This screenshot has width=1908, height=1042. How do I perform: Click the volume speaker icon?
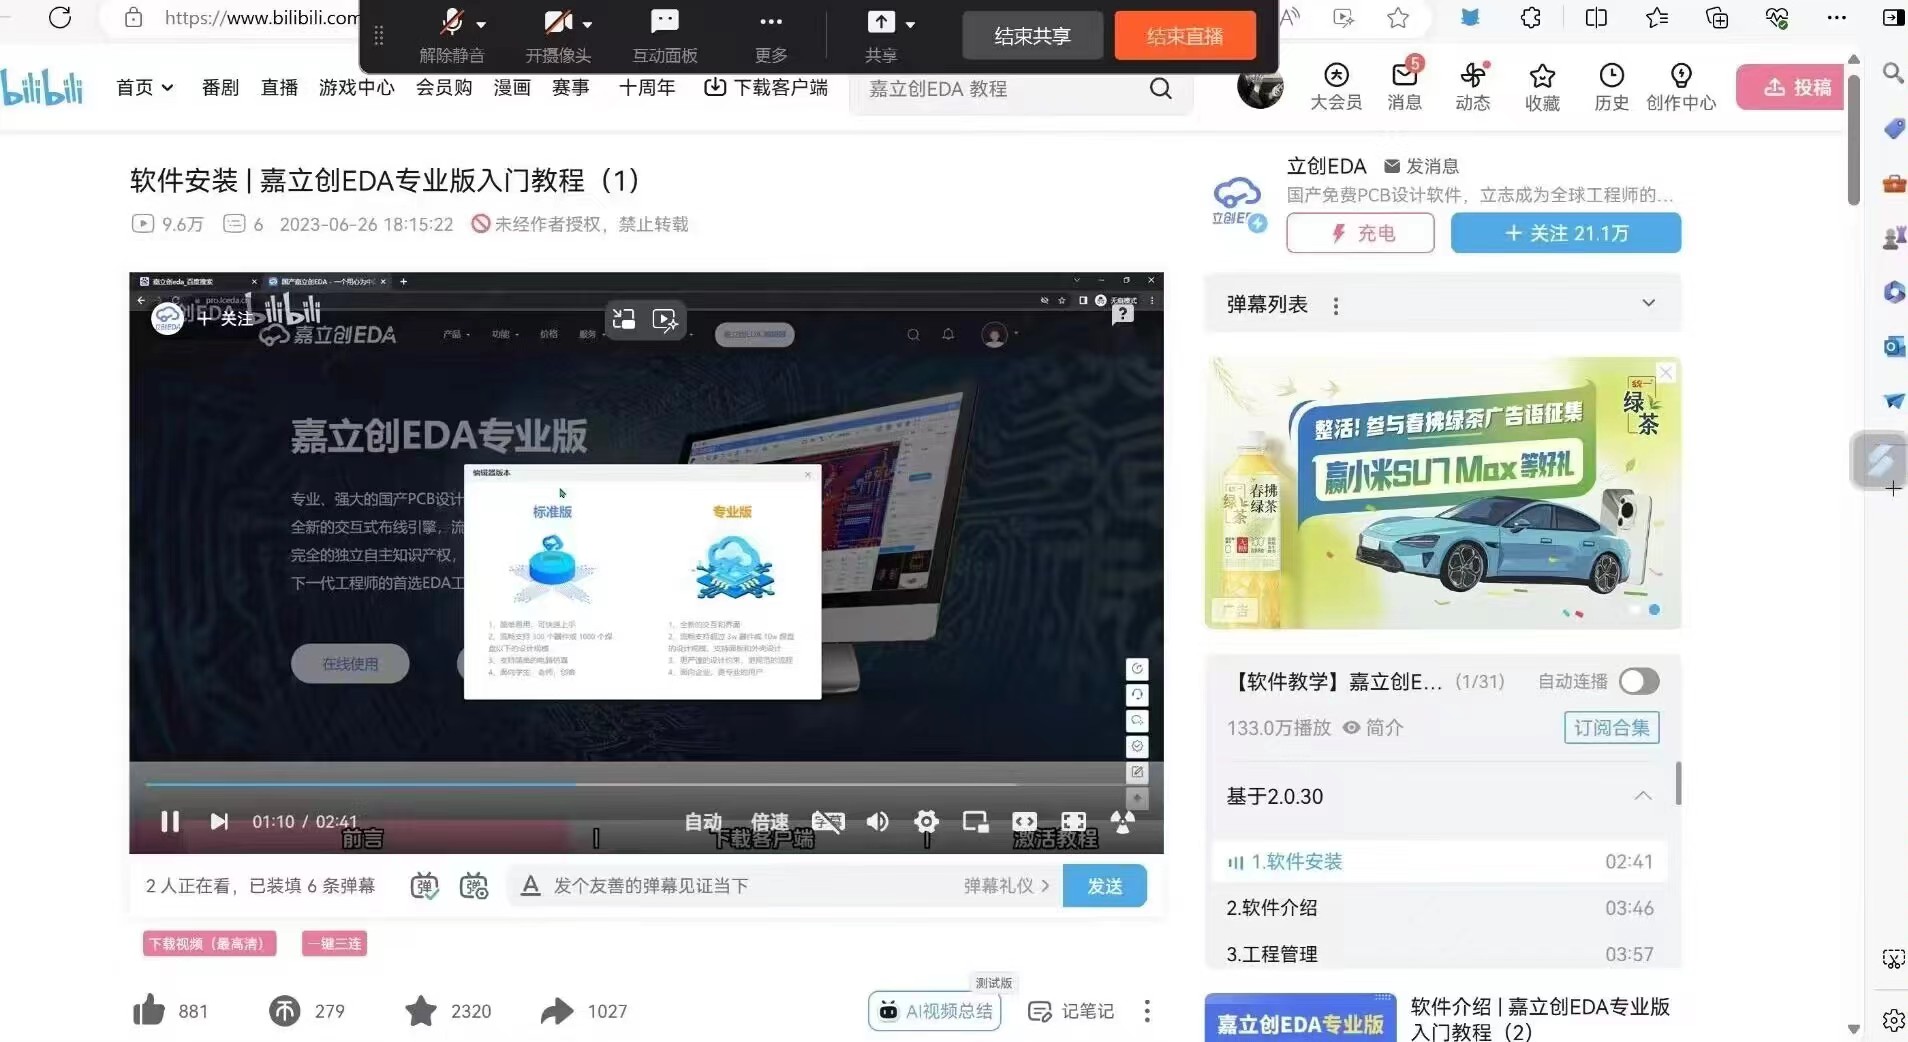click(x=877, y=822)
